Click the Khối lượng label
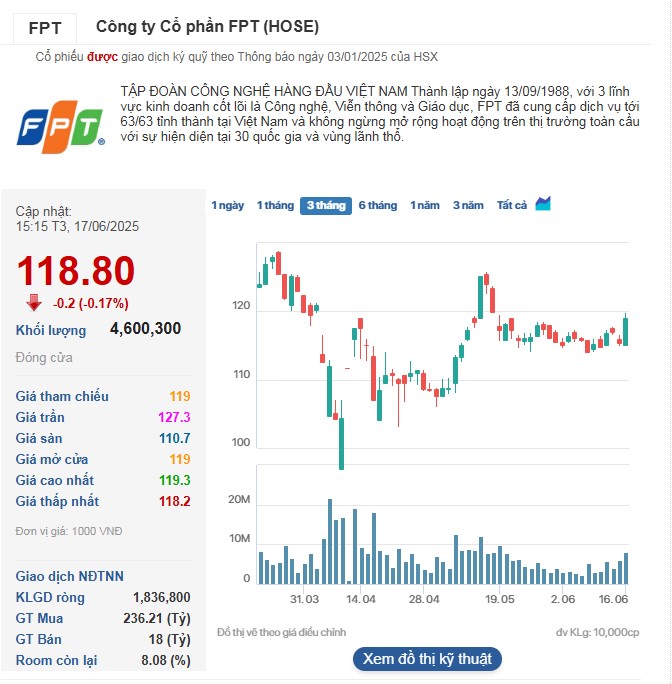672x684 pixels. [x=51, y=330]
